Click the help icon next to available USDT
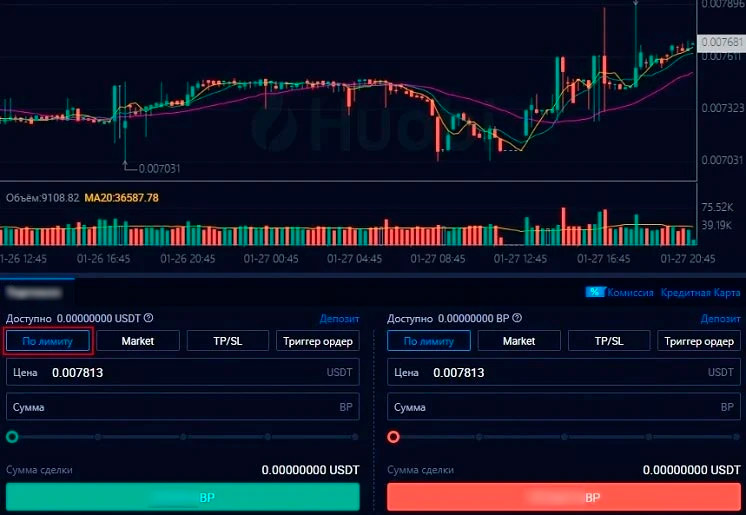Screen dimensions: 746x515 (x=149, y=319)
